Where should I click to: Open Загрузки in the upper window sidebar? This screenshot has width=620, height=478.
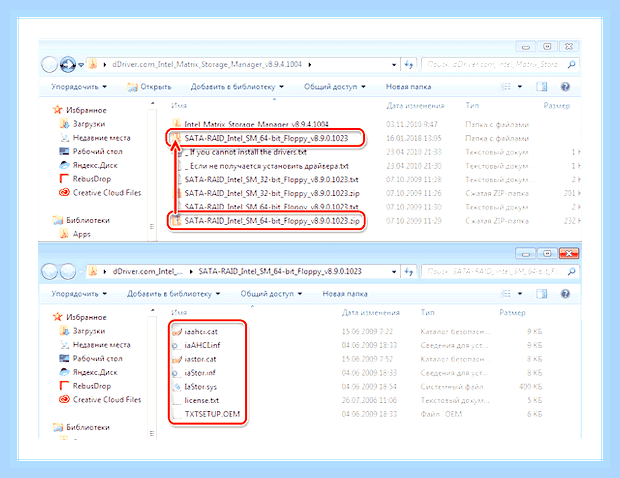[82, 124]
